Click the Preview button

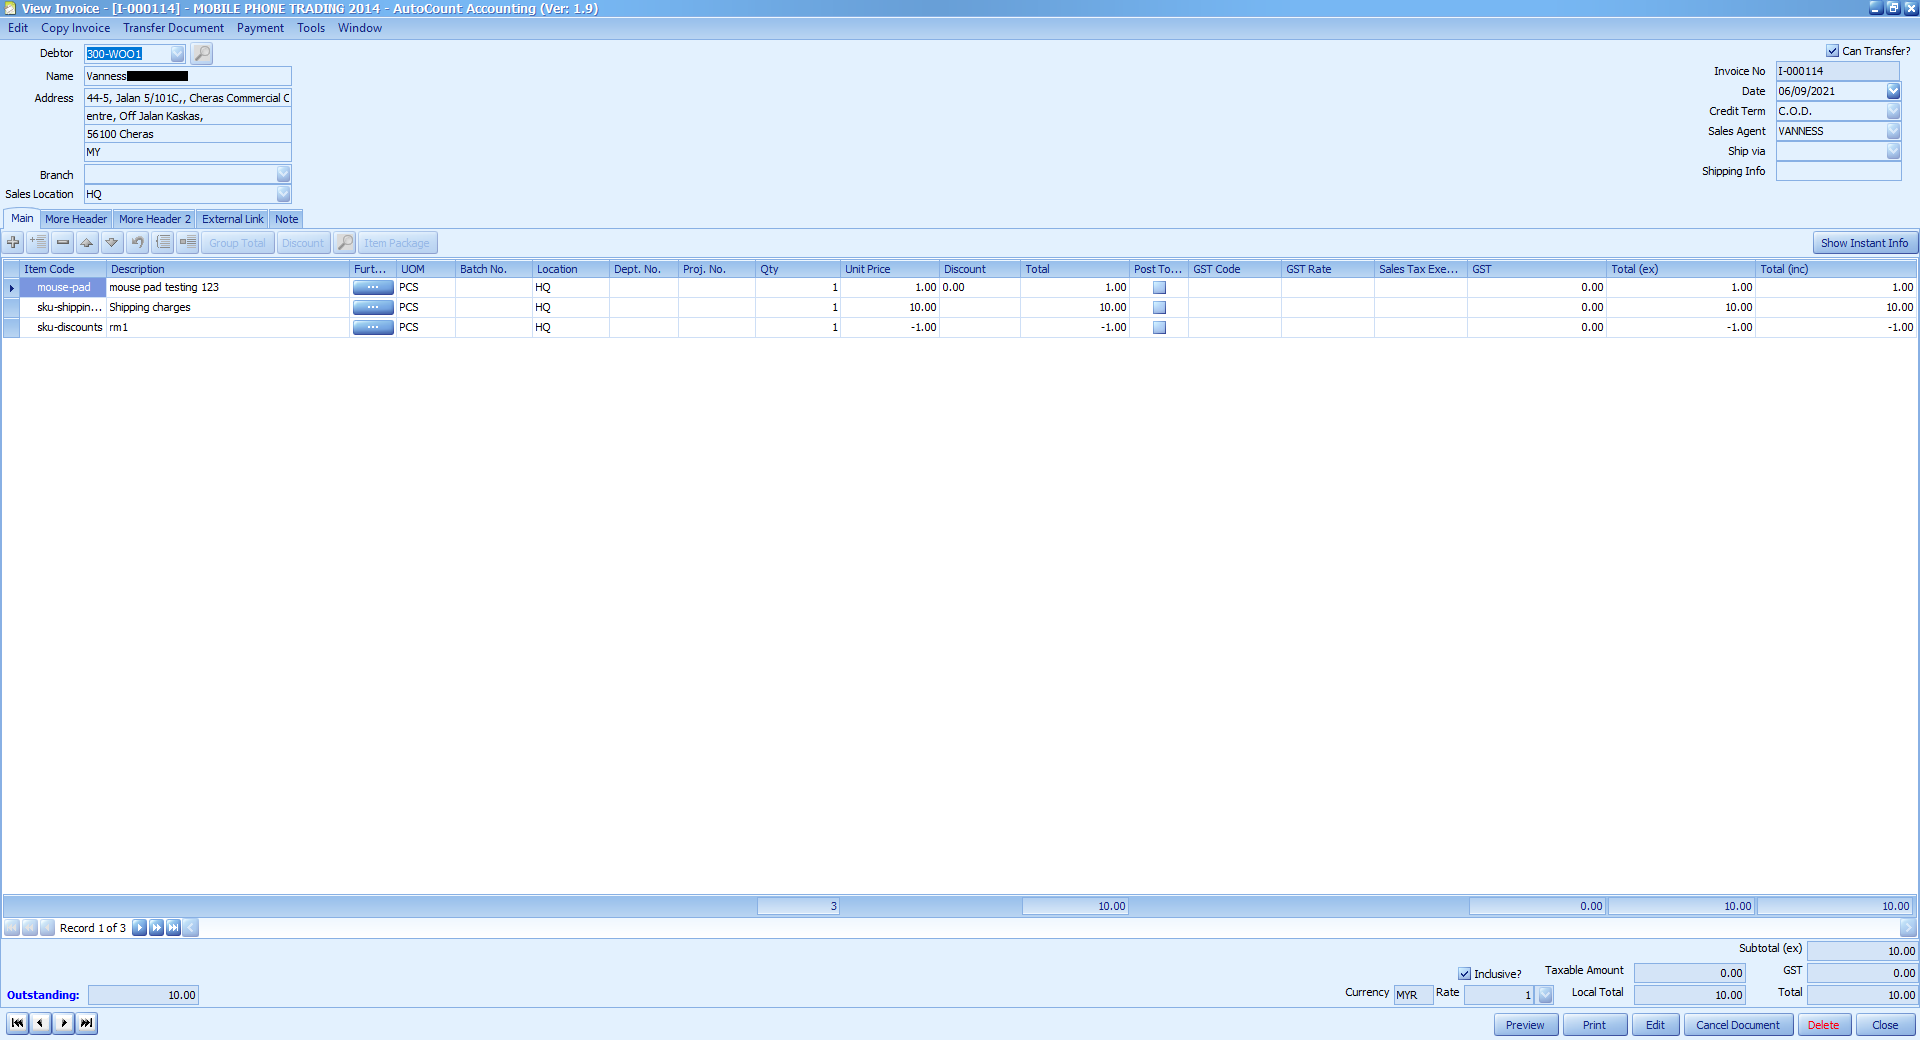point(1525,1025)
